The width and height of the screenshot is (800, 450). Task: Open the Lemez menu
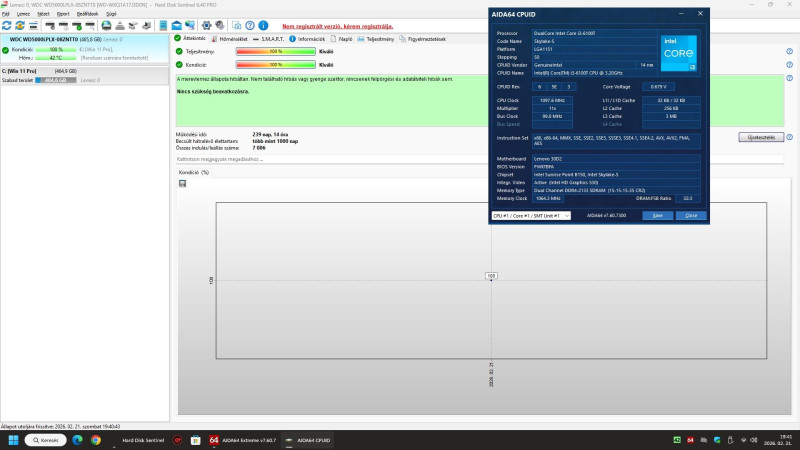pyautogui.click(x=23, y=14)
